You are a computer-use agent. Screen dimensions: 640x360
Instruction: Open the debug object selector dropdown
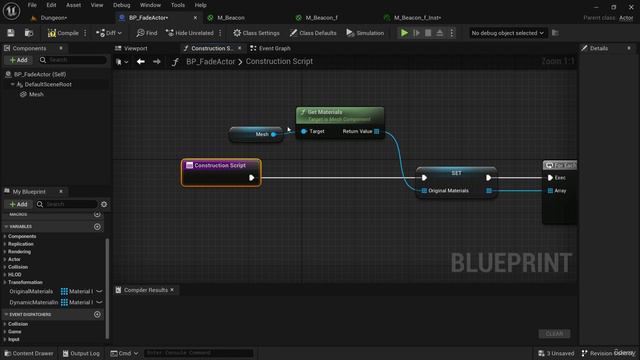pos(507,33)
